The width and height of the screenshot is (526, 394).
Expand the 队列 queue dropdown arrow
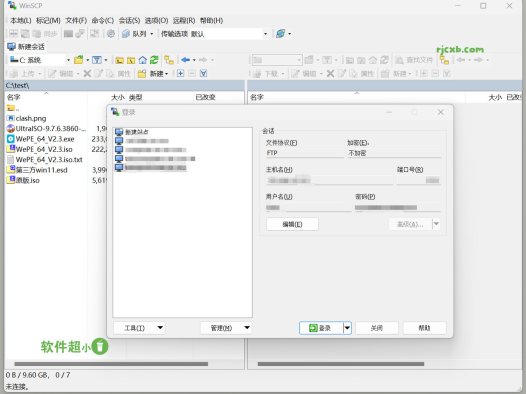[x=151, y=34]
